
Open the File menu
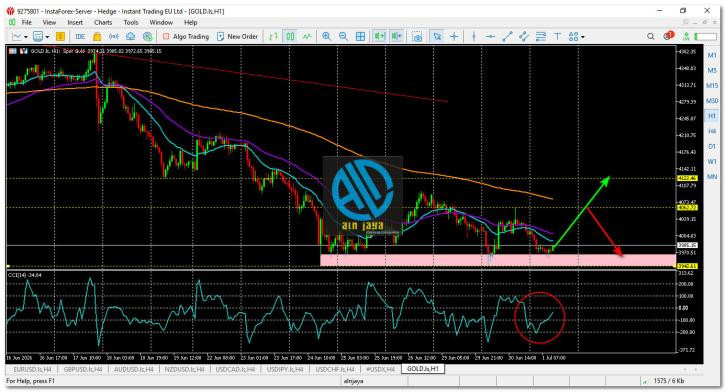[26, 22]
